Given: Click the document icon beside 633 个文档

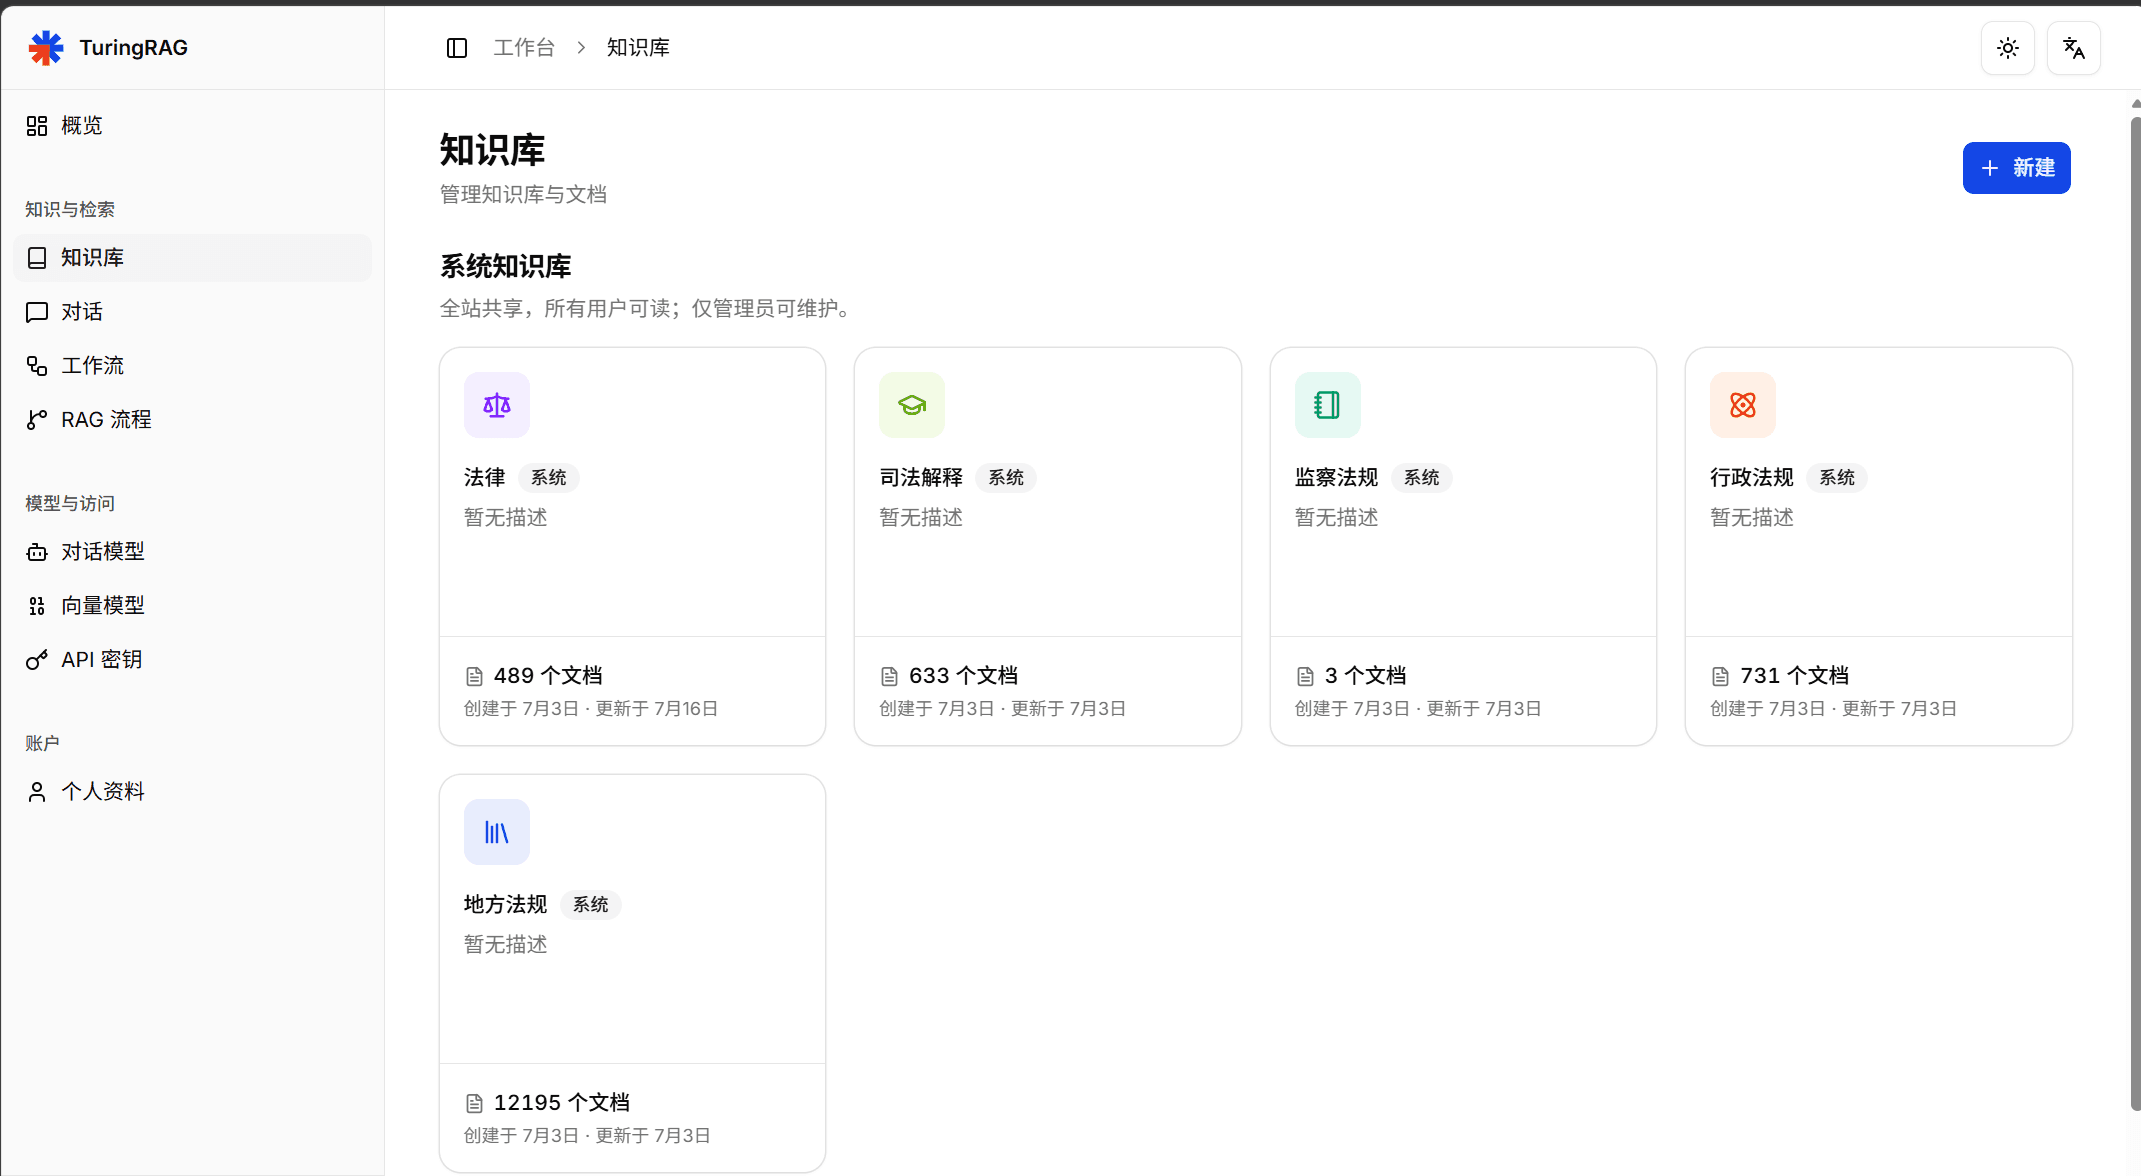Looking at the screenshot, I should click(889, 677).
